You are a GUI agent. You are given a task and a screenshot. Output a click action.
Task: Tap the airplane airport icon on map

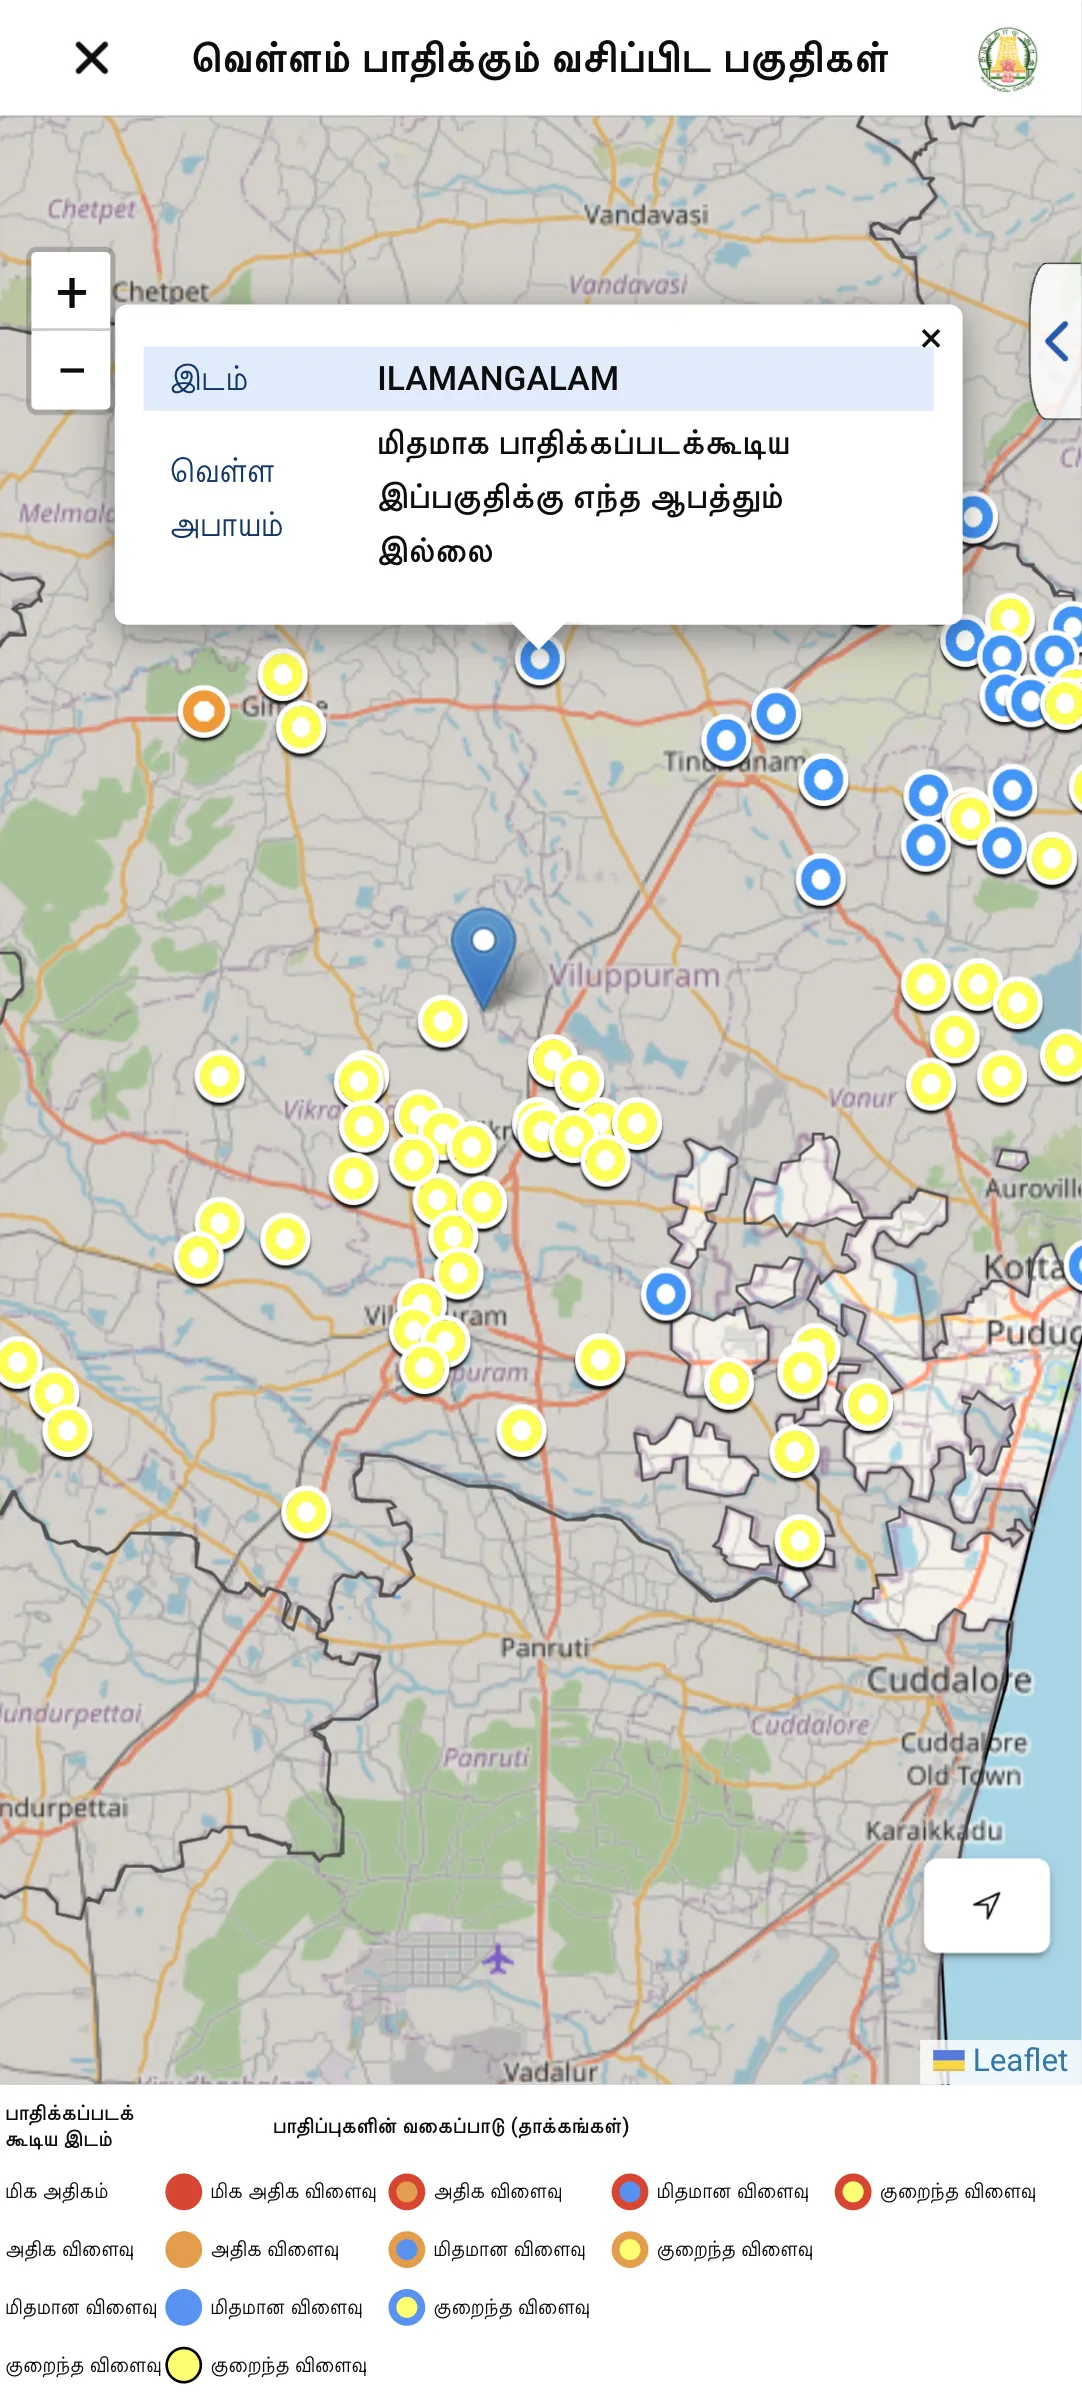pos(498,1958)
